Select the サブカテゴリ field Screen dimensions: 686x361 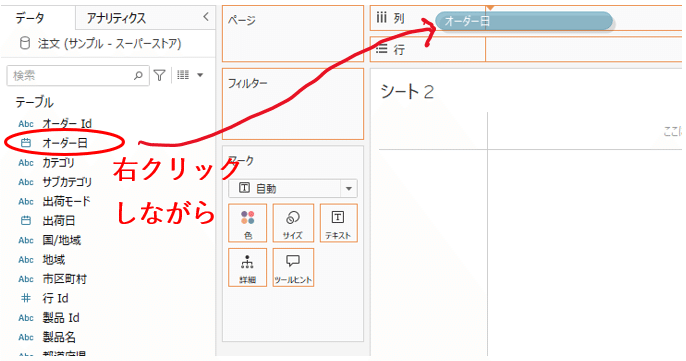tap(67, 182)
